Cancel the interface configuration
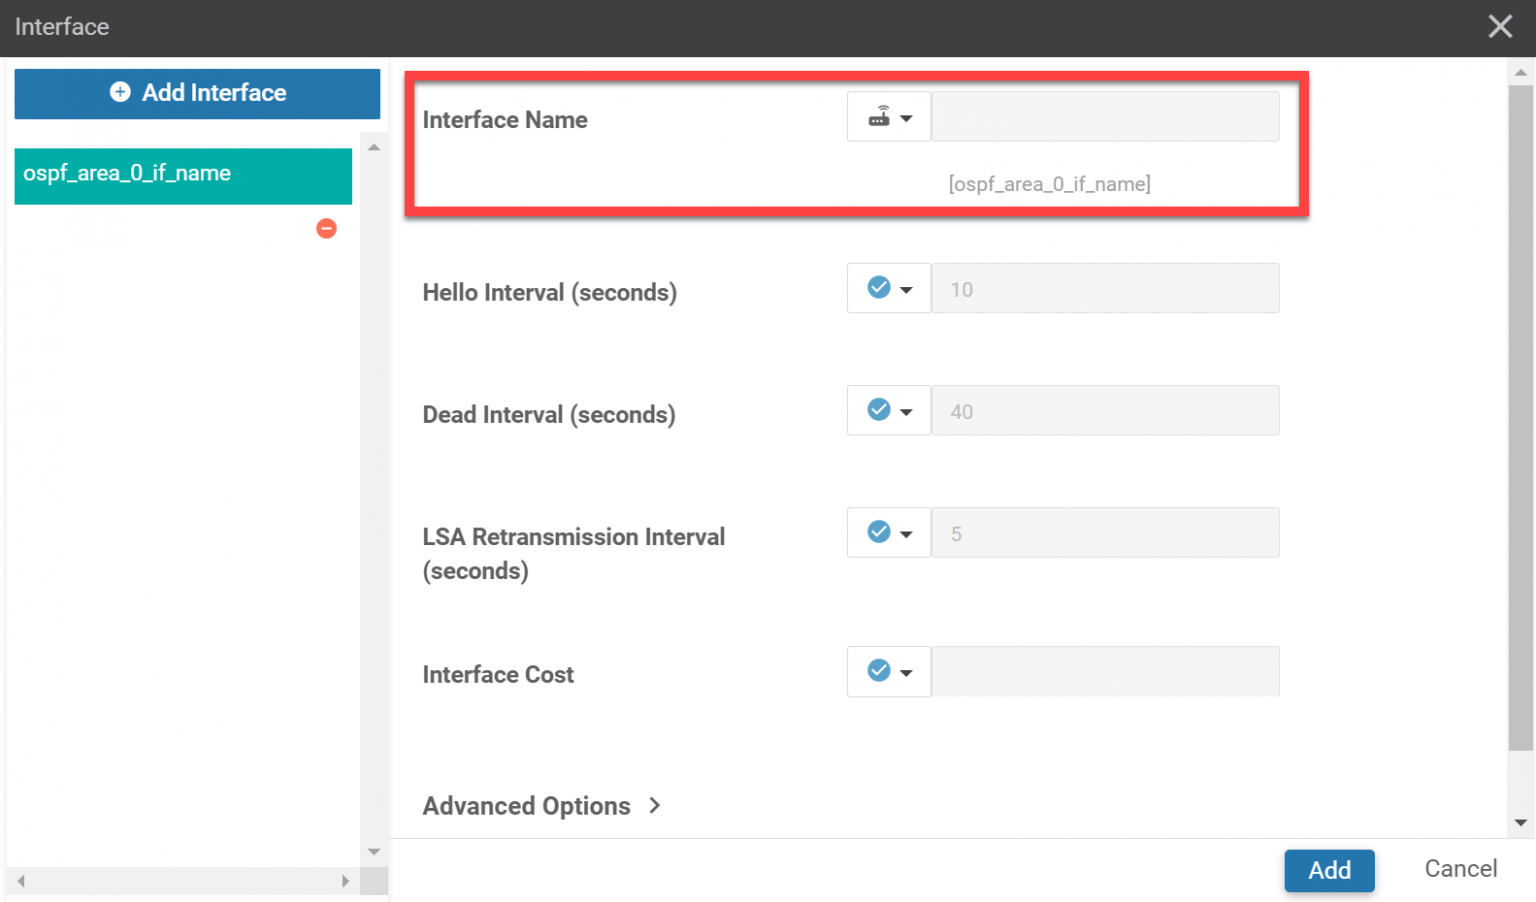This screenshot has width=1536, height=902. 1460,868
